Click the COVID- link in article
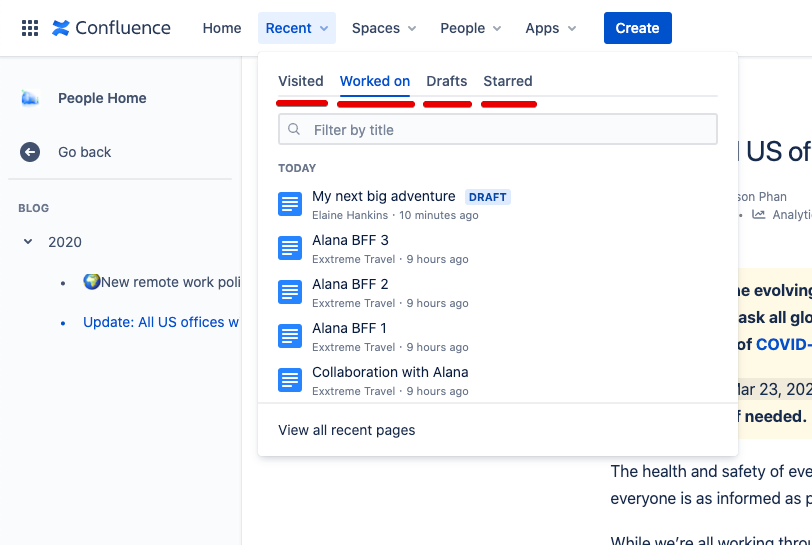Screen dimensions: 812x545 coord(784,345)
